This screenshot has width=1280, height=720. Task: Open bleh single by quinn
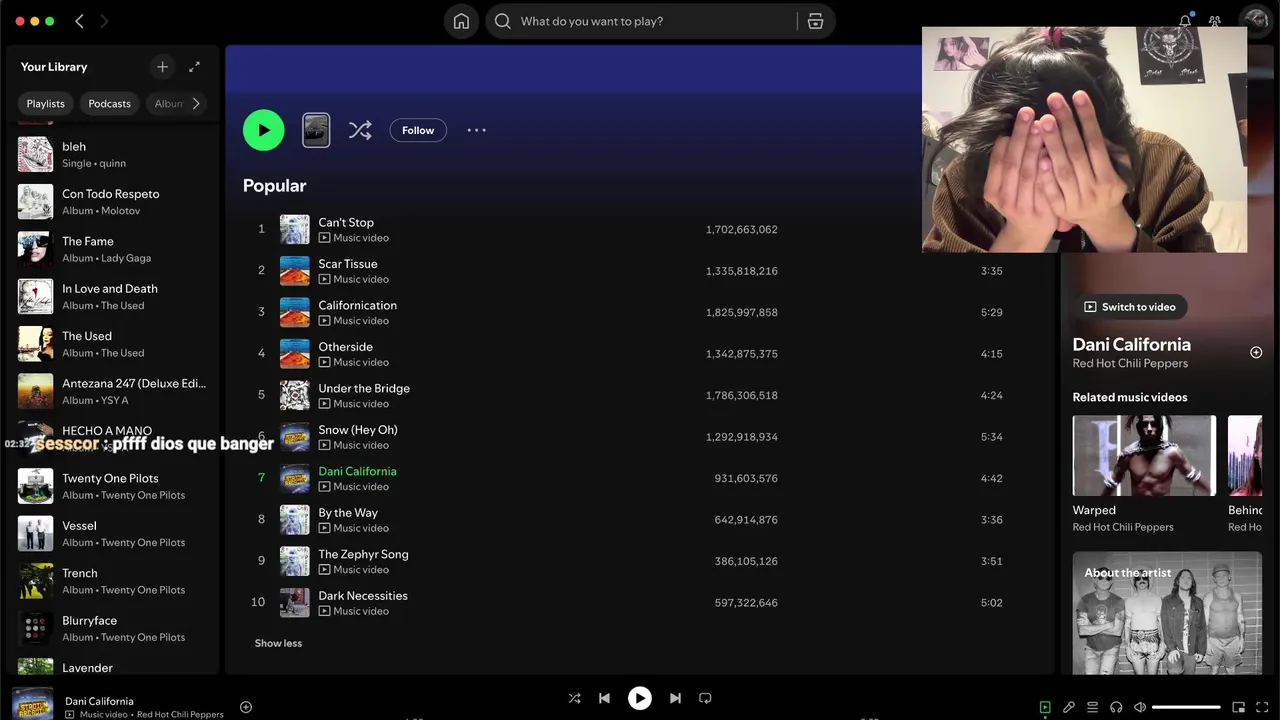(x=112, y=154)
